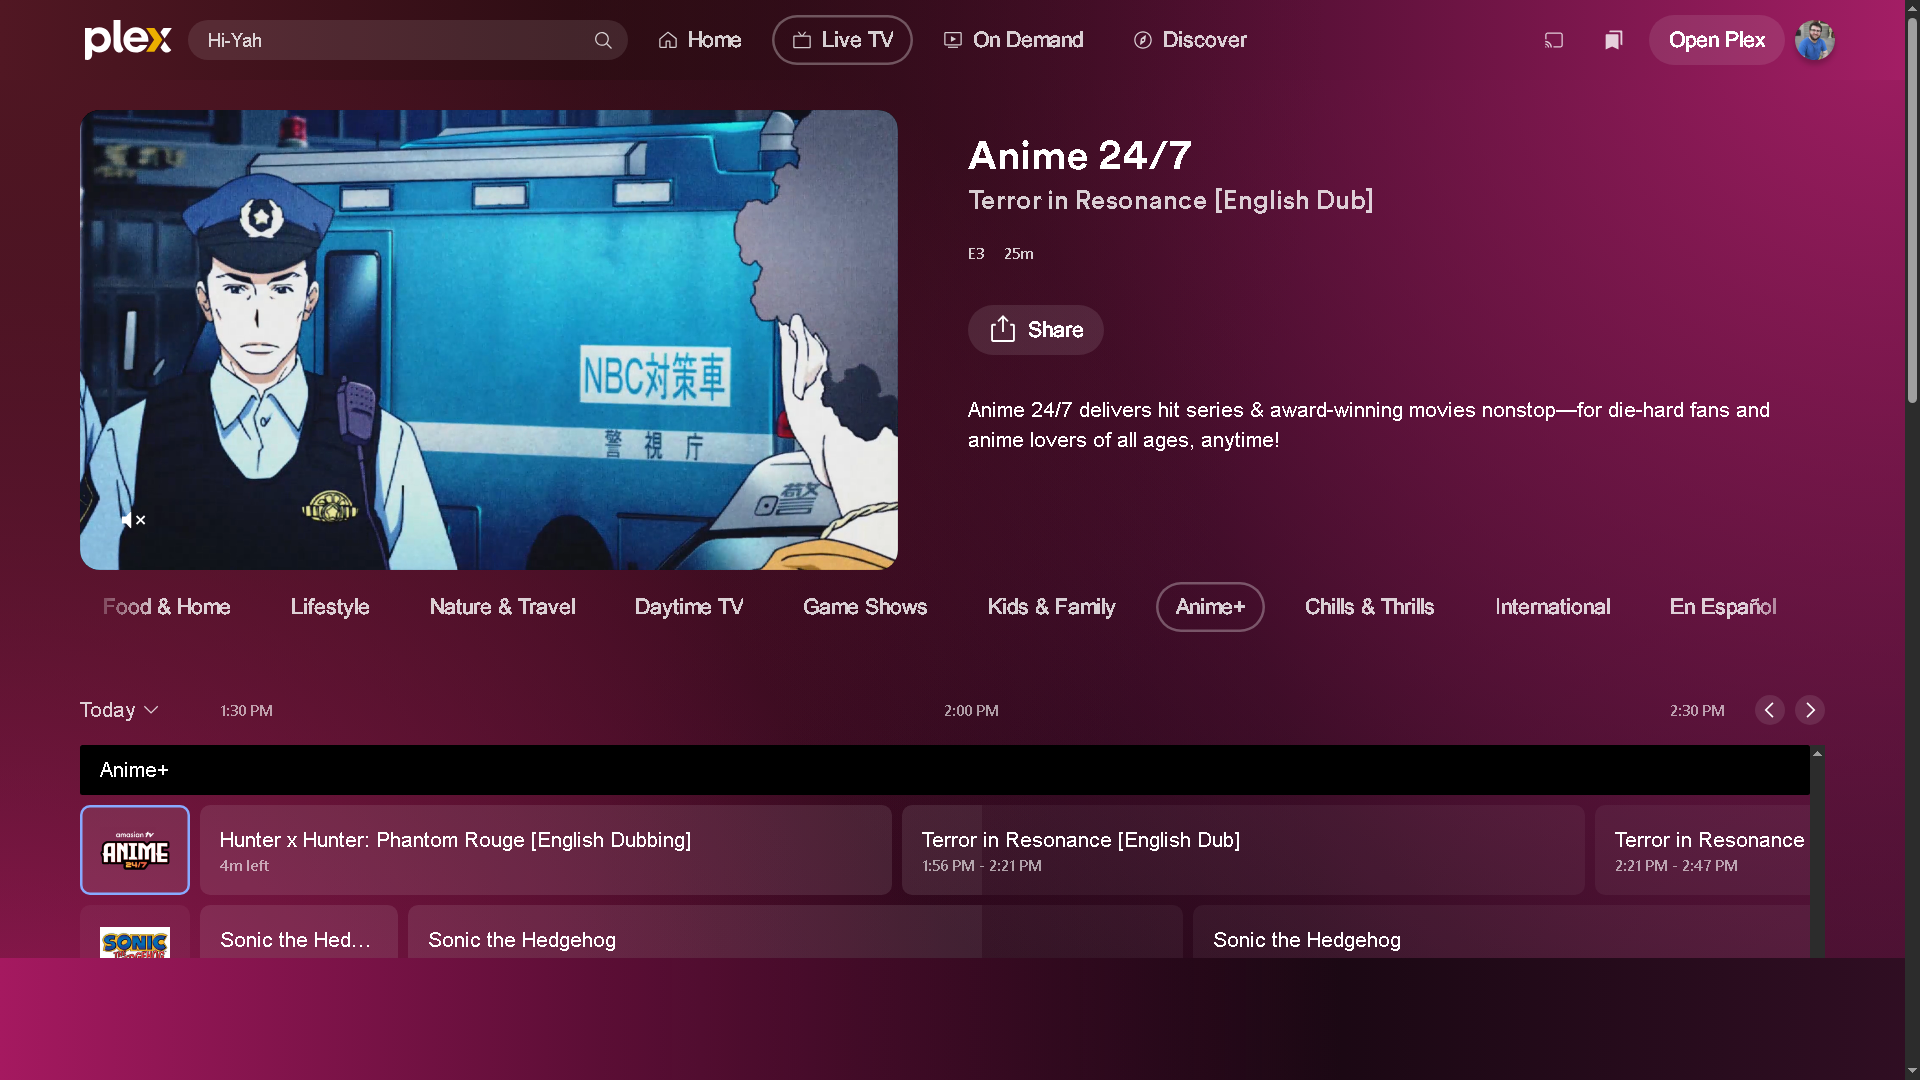
Task: Open Terror in Resonance 1:56 PM program
Action: coord(1243,850)
